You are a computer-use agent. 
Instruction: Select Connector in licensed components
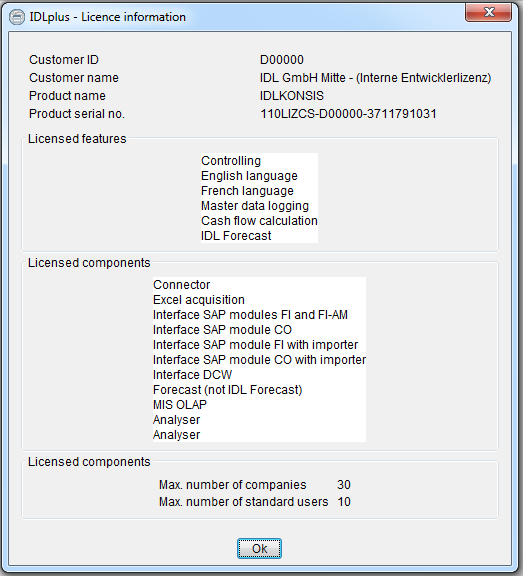[181, 285]
